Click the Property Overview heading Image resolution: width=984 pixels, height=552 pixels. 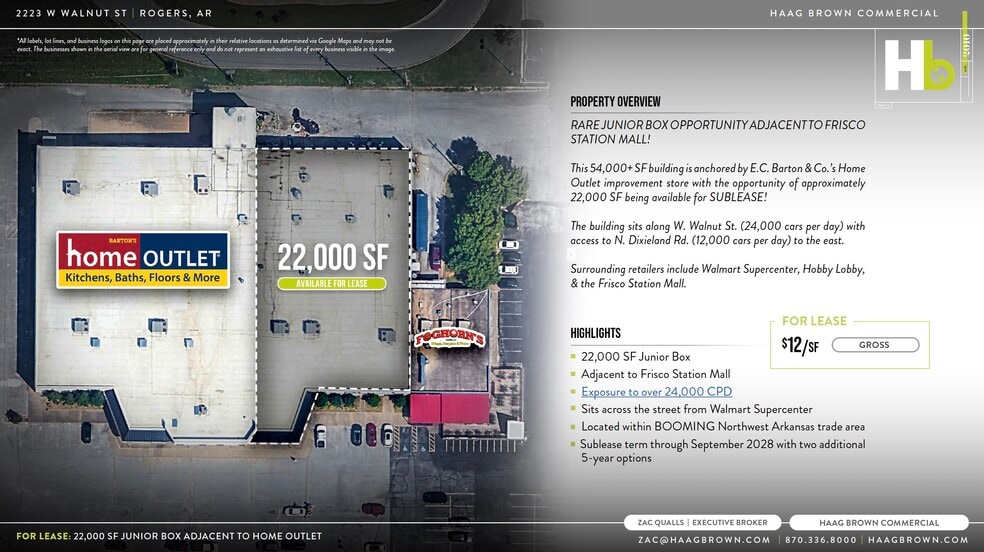pos(615,102)
